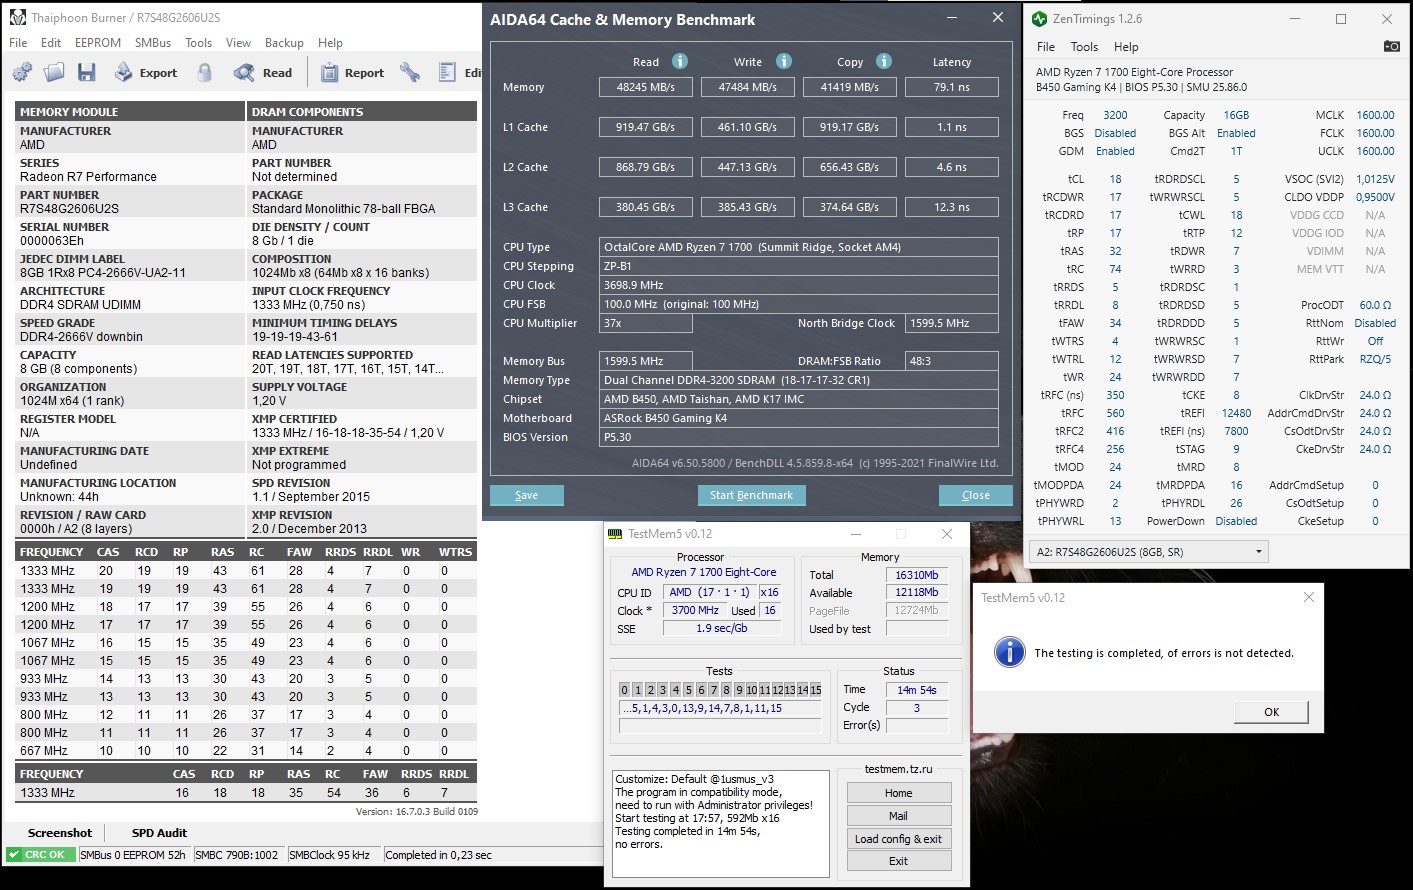
Task: Click the CPU Clock field showing 3698.9 MHz
Action: pyautogui.click(x=799, y=285)
